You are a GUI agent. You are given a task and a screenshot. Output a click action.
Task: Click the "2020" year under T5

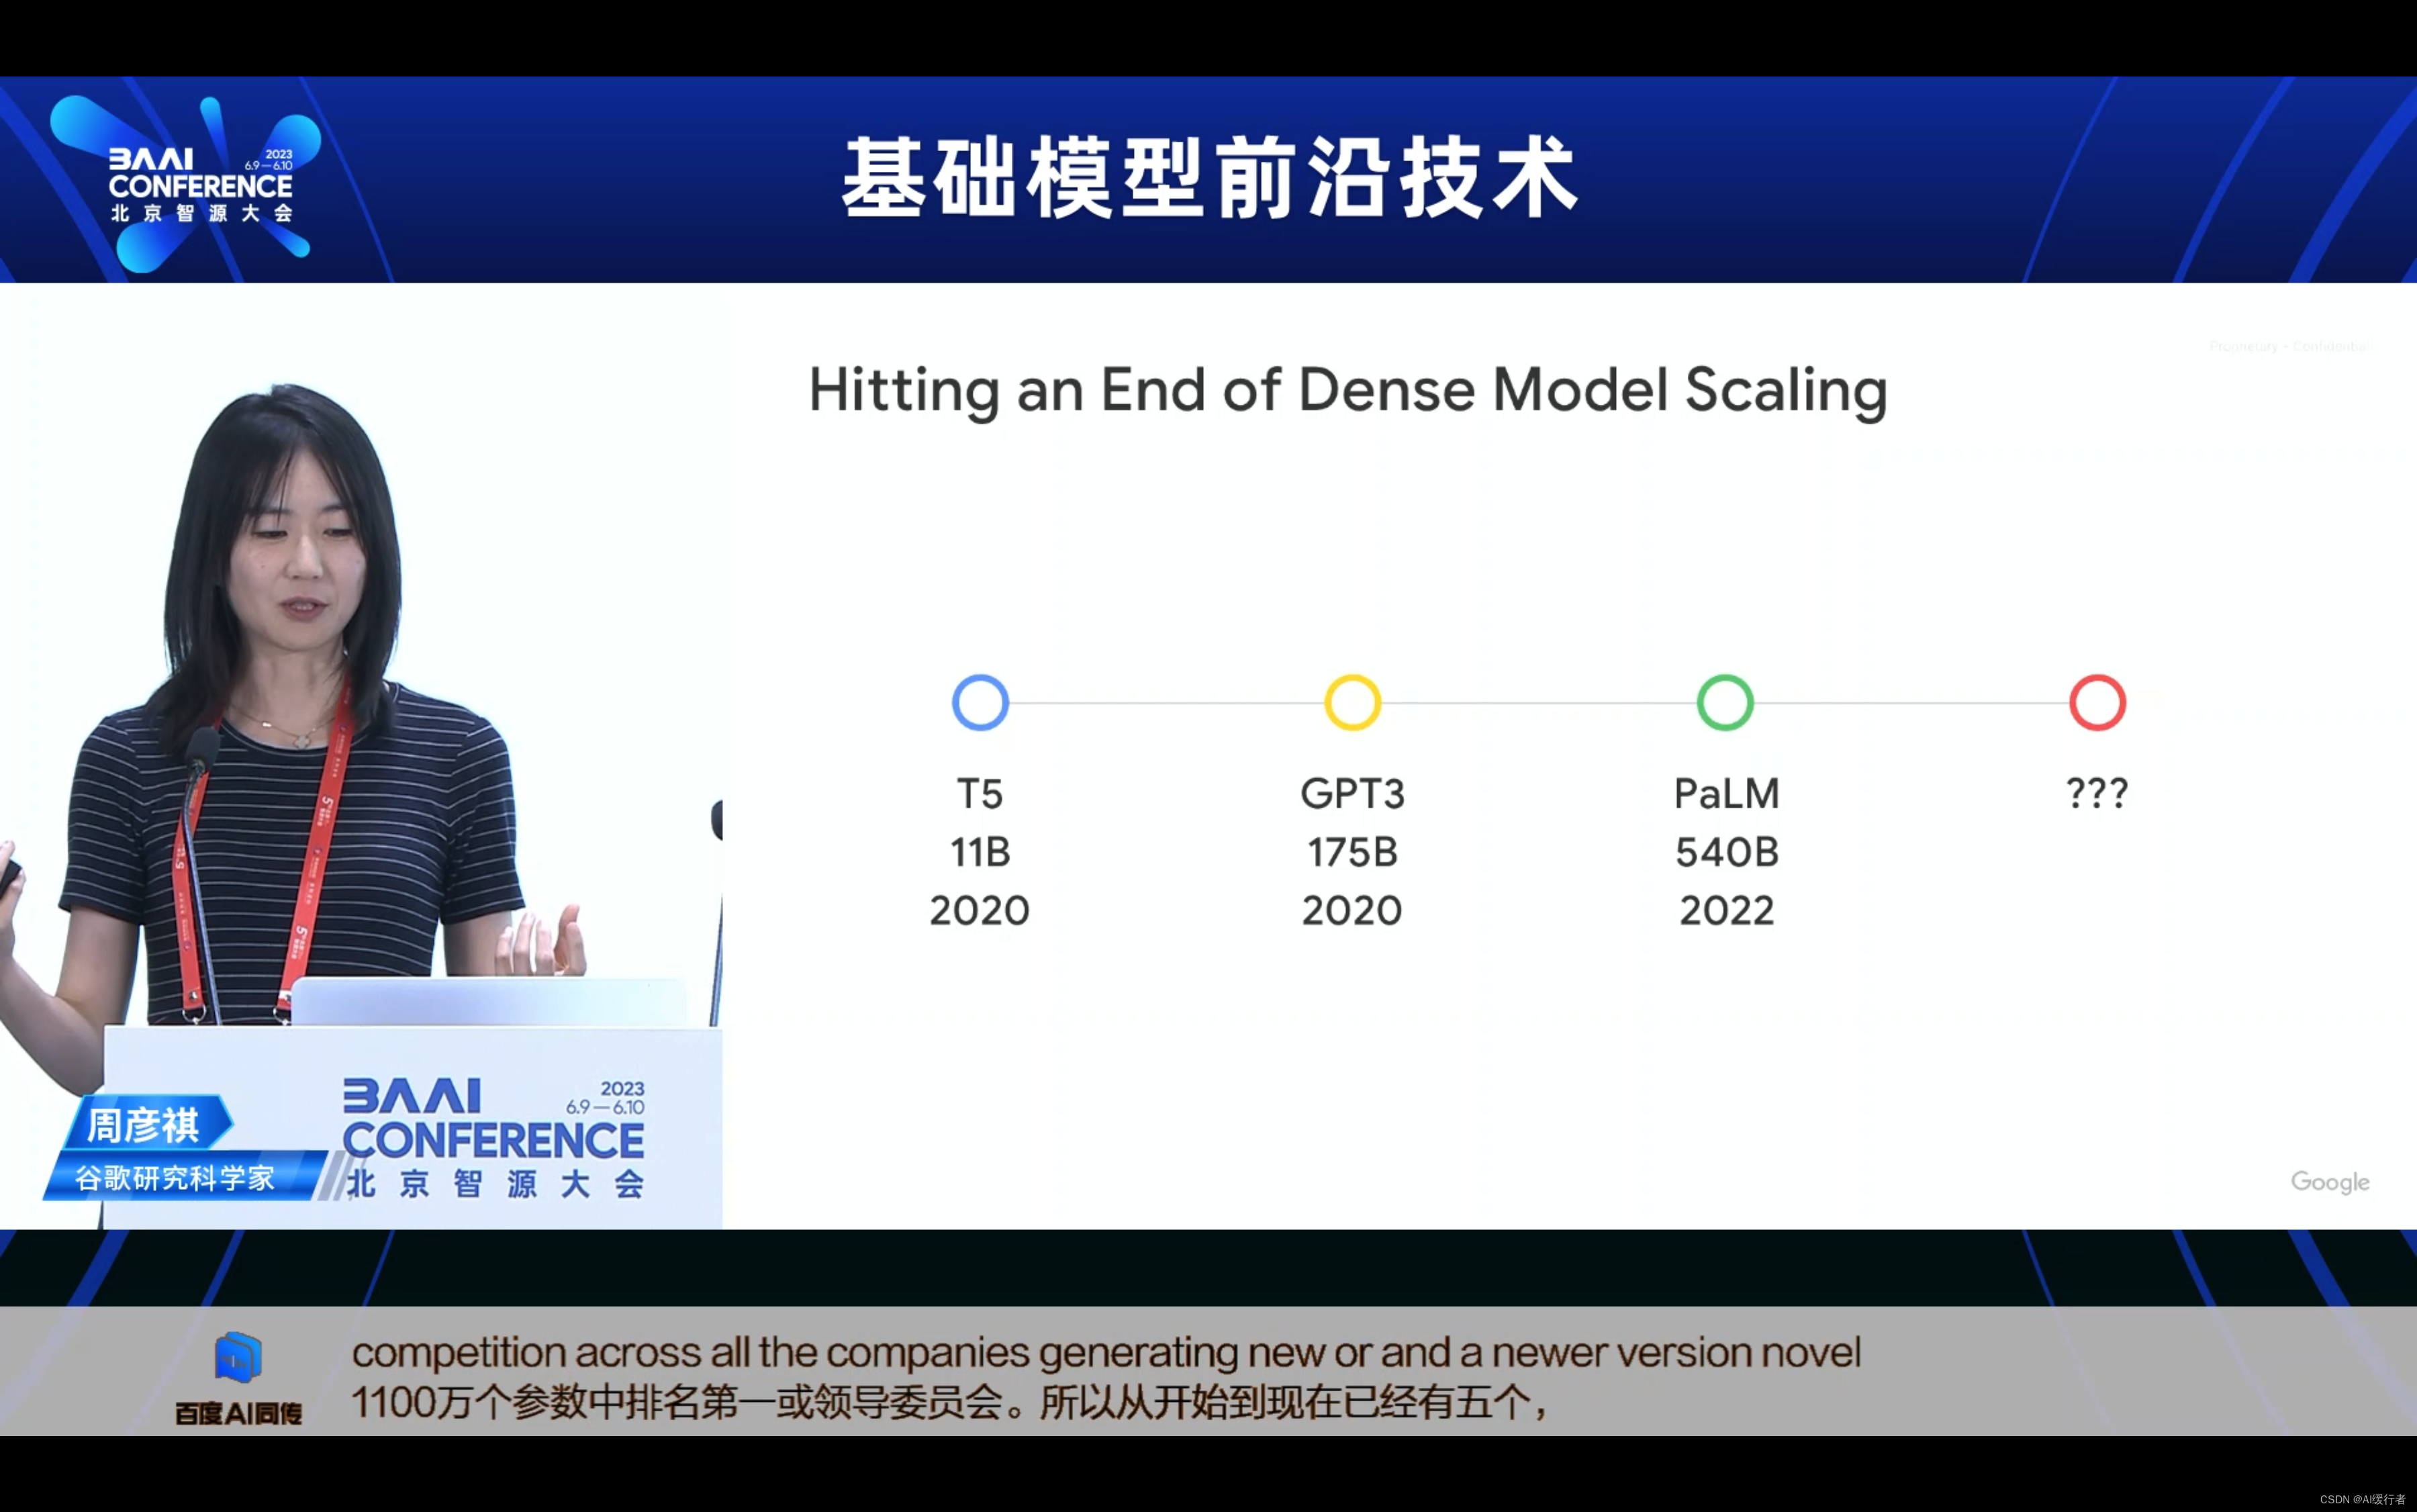click(x=980, y=911)
